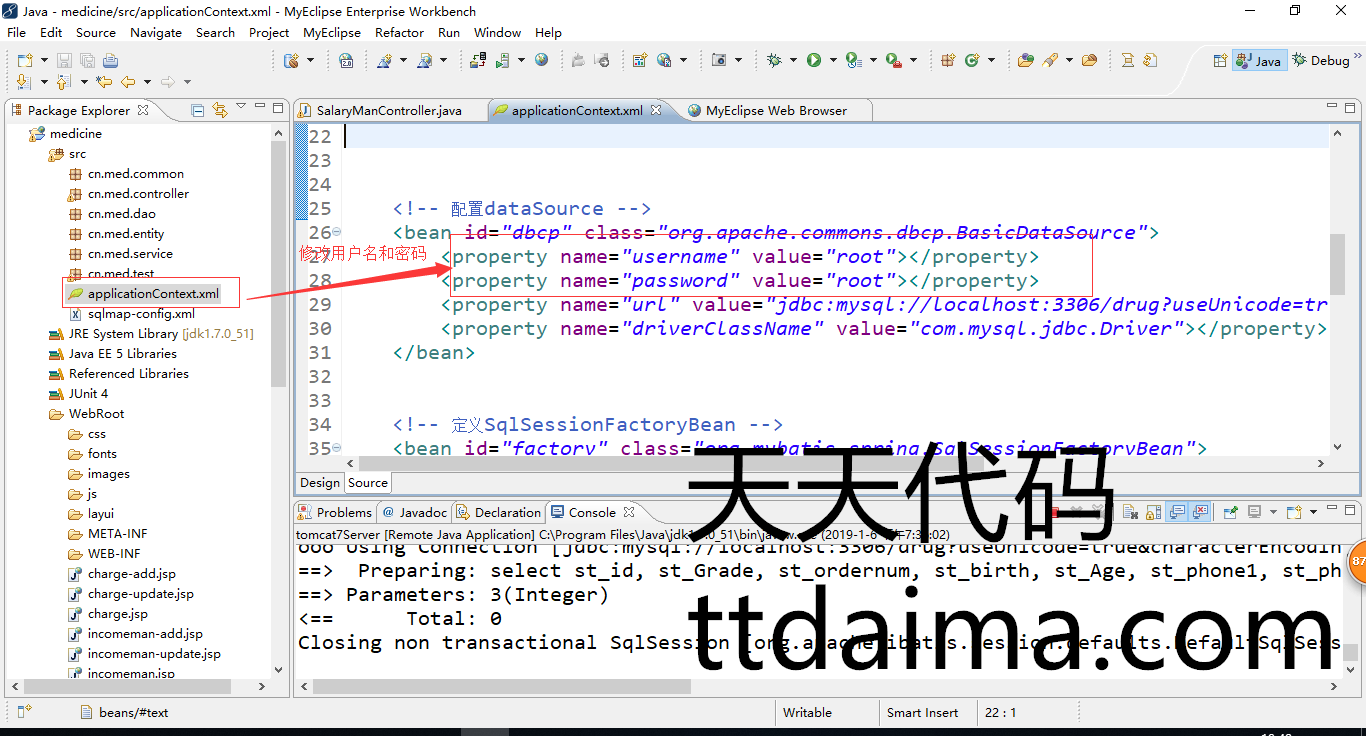Click the New Java Package icon
1366x736 pixels.
[946, 60]
